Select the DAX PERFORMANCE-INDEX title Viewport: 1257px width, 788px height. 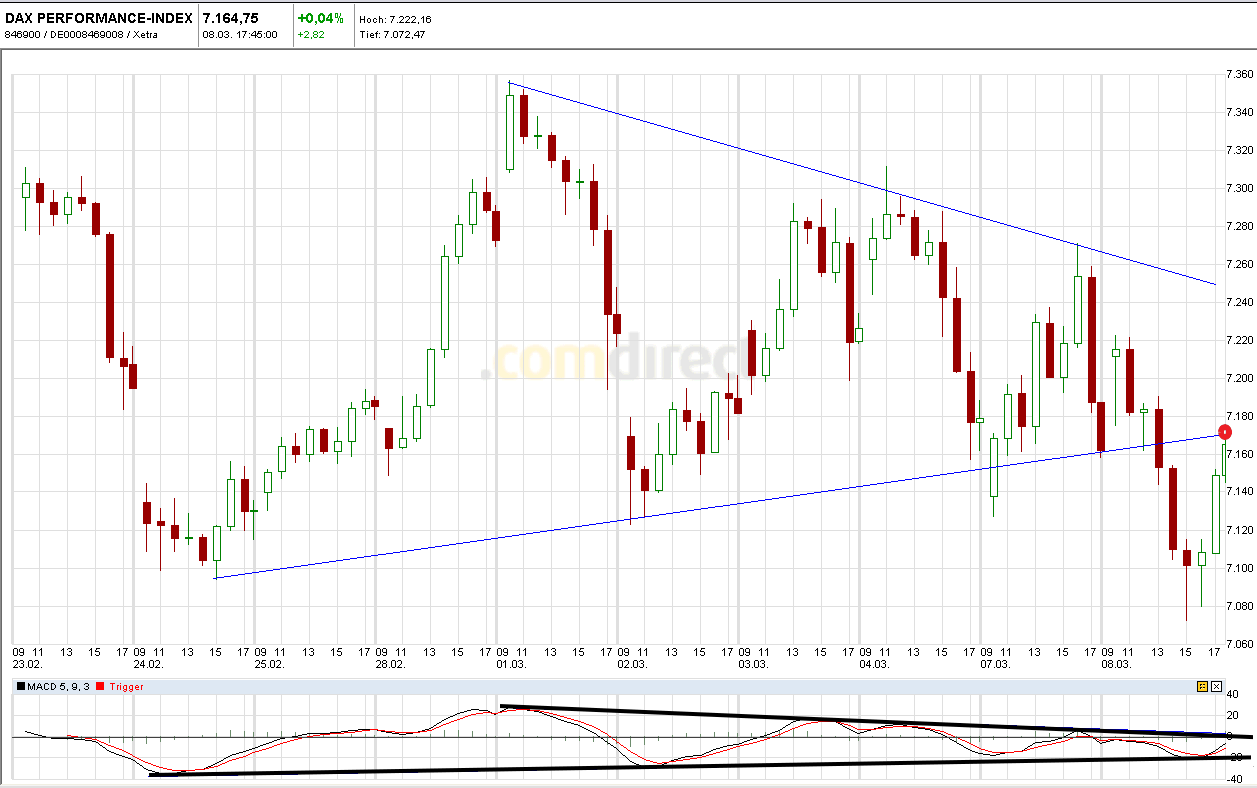pos(97,15)
